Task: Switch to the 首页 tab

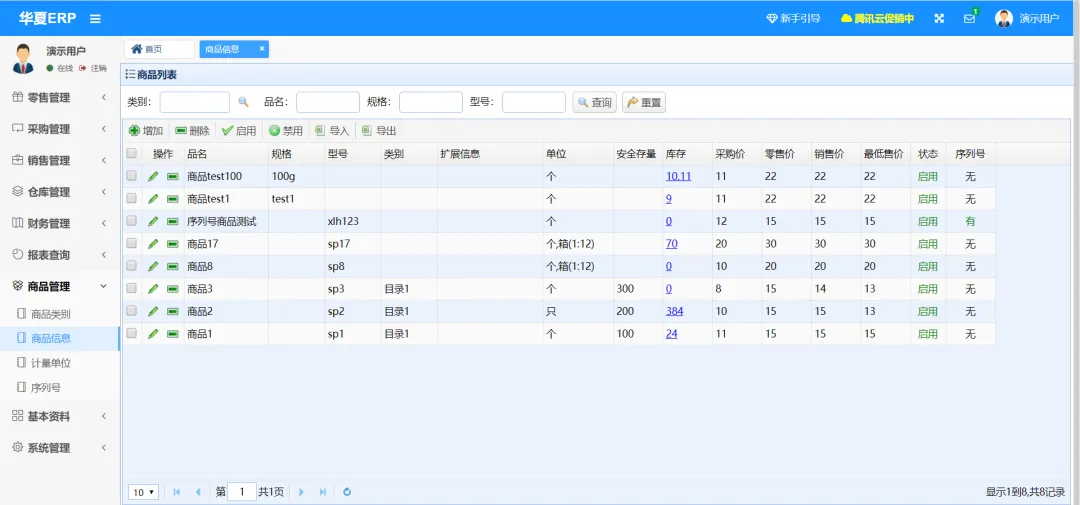Action: pyautogui.click(x=159, y=49)
